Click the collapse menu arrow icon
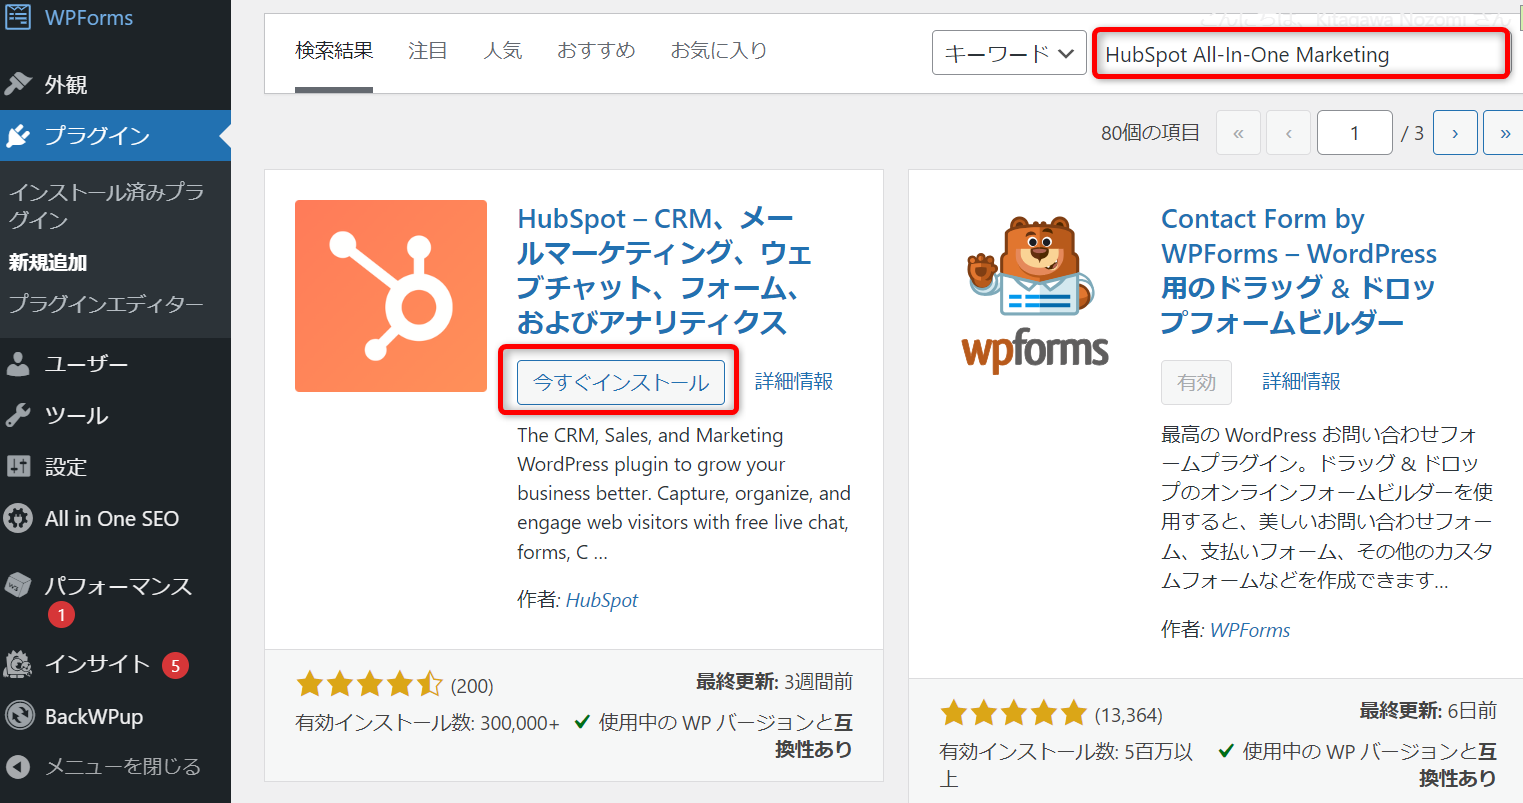 (18, 767)
